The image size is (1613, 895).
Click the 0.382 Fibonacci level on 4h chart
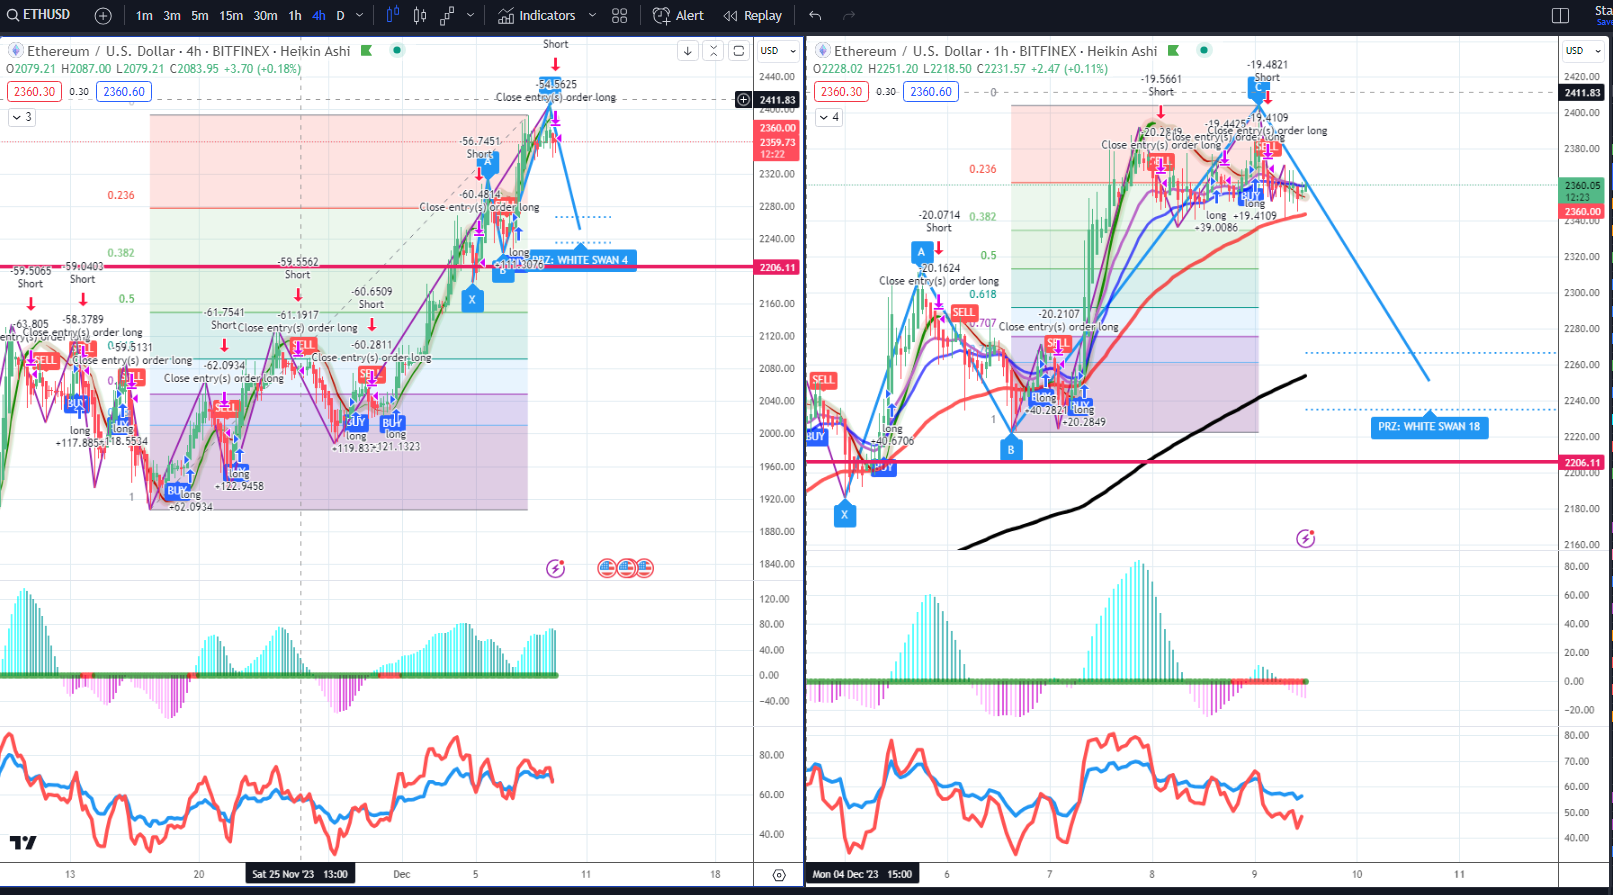click(121, 253)
